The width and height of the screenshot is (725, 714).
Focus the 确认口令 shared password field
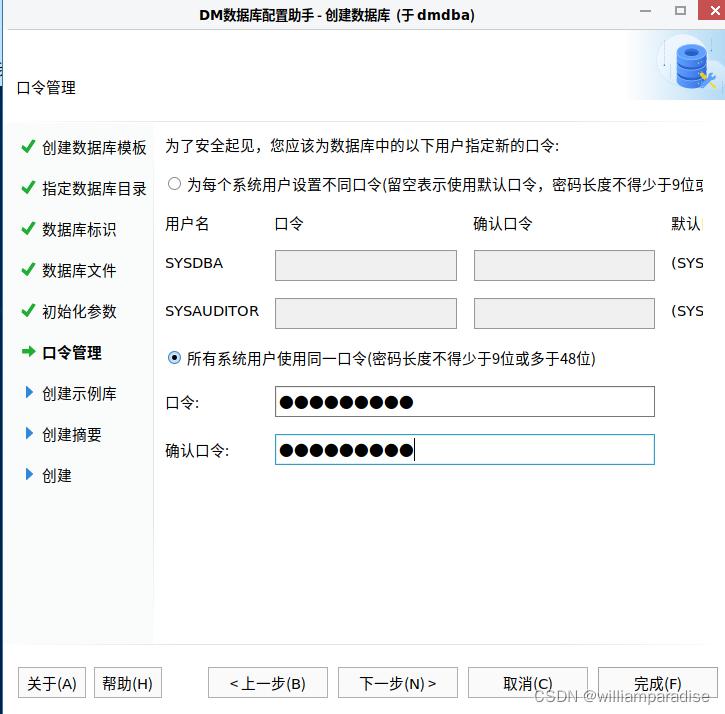tap(464, 450)
